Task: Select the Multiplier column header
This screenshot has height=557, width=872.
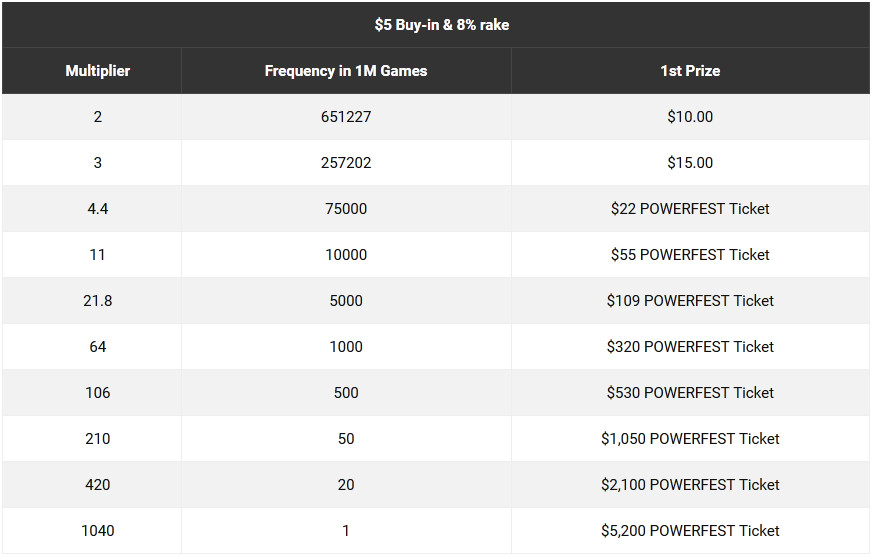Action: coord(97,71)
